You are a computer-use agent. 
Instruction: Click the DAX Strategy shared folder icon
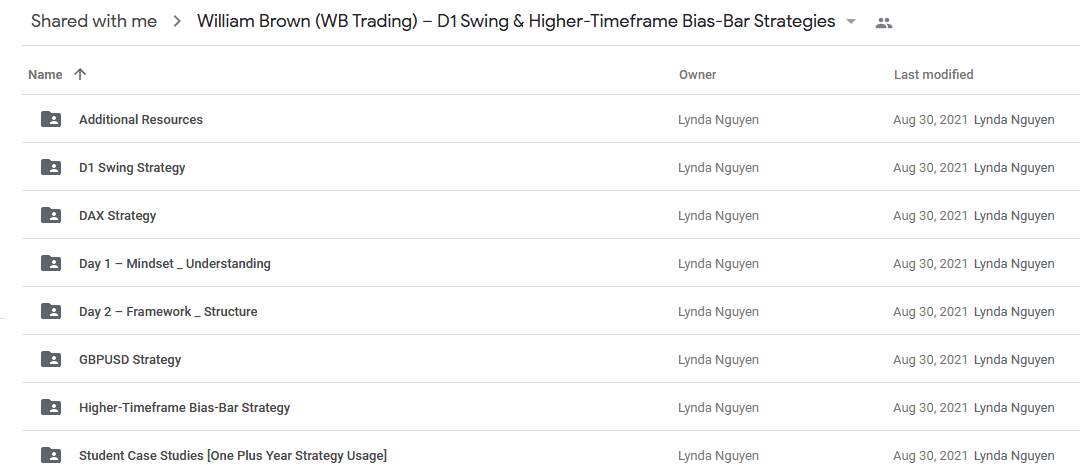coord(51,215)
